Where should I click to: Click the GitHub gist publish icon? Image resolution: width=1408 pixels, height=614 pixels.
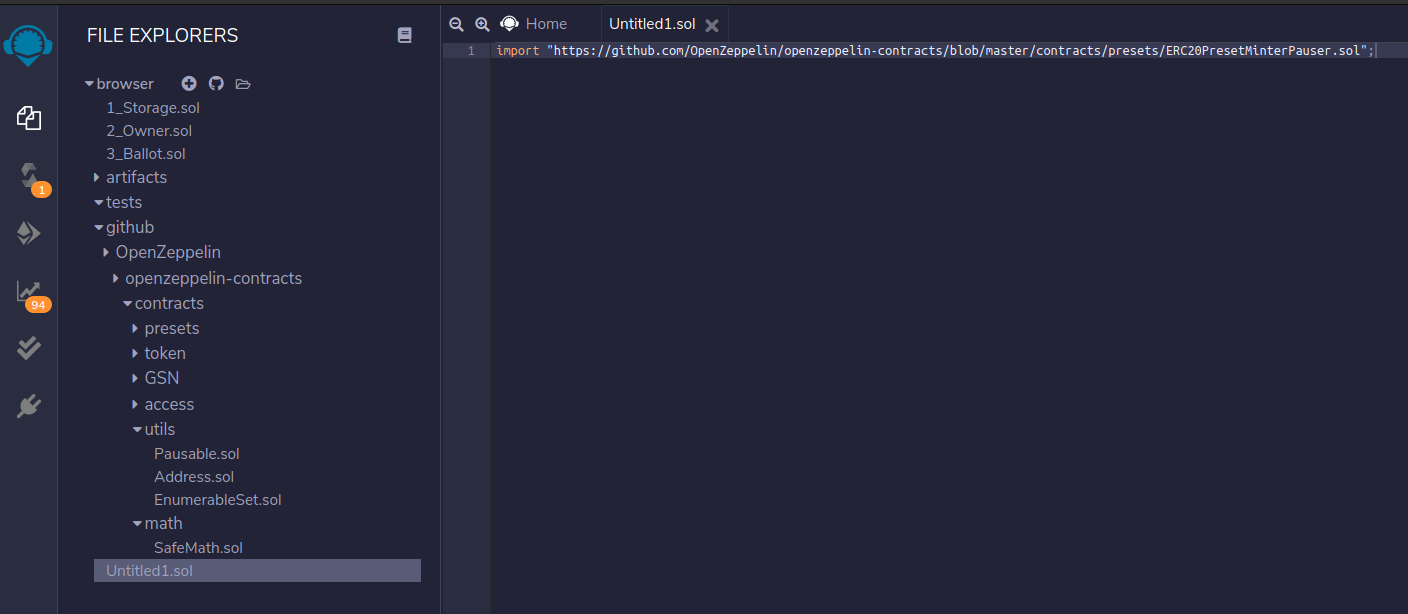(216, 84)
